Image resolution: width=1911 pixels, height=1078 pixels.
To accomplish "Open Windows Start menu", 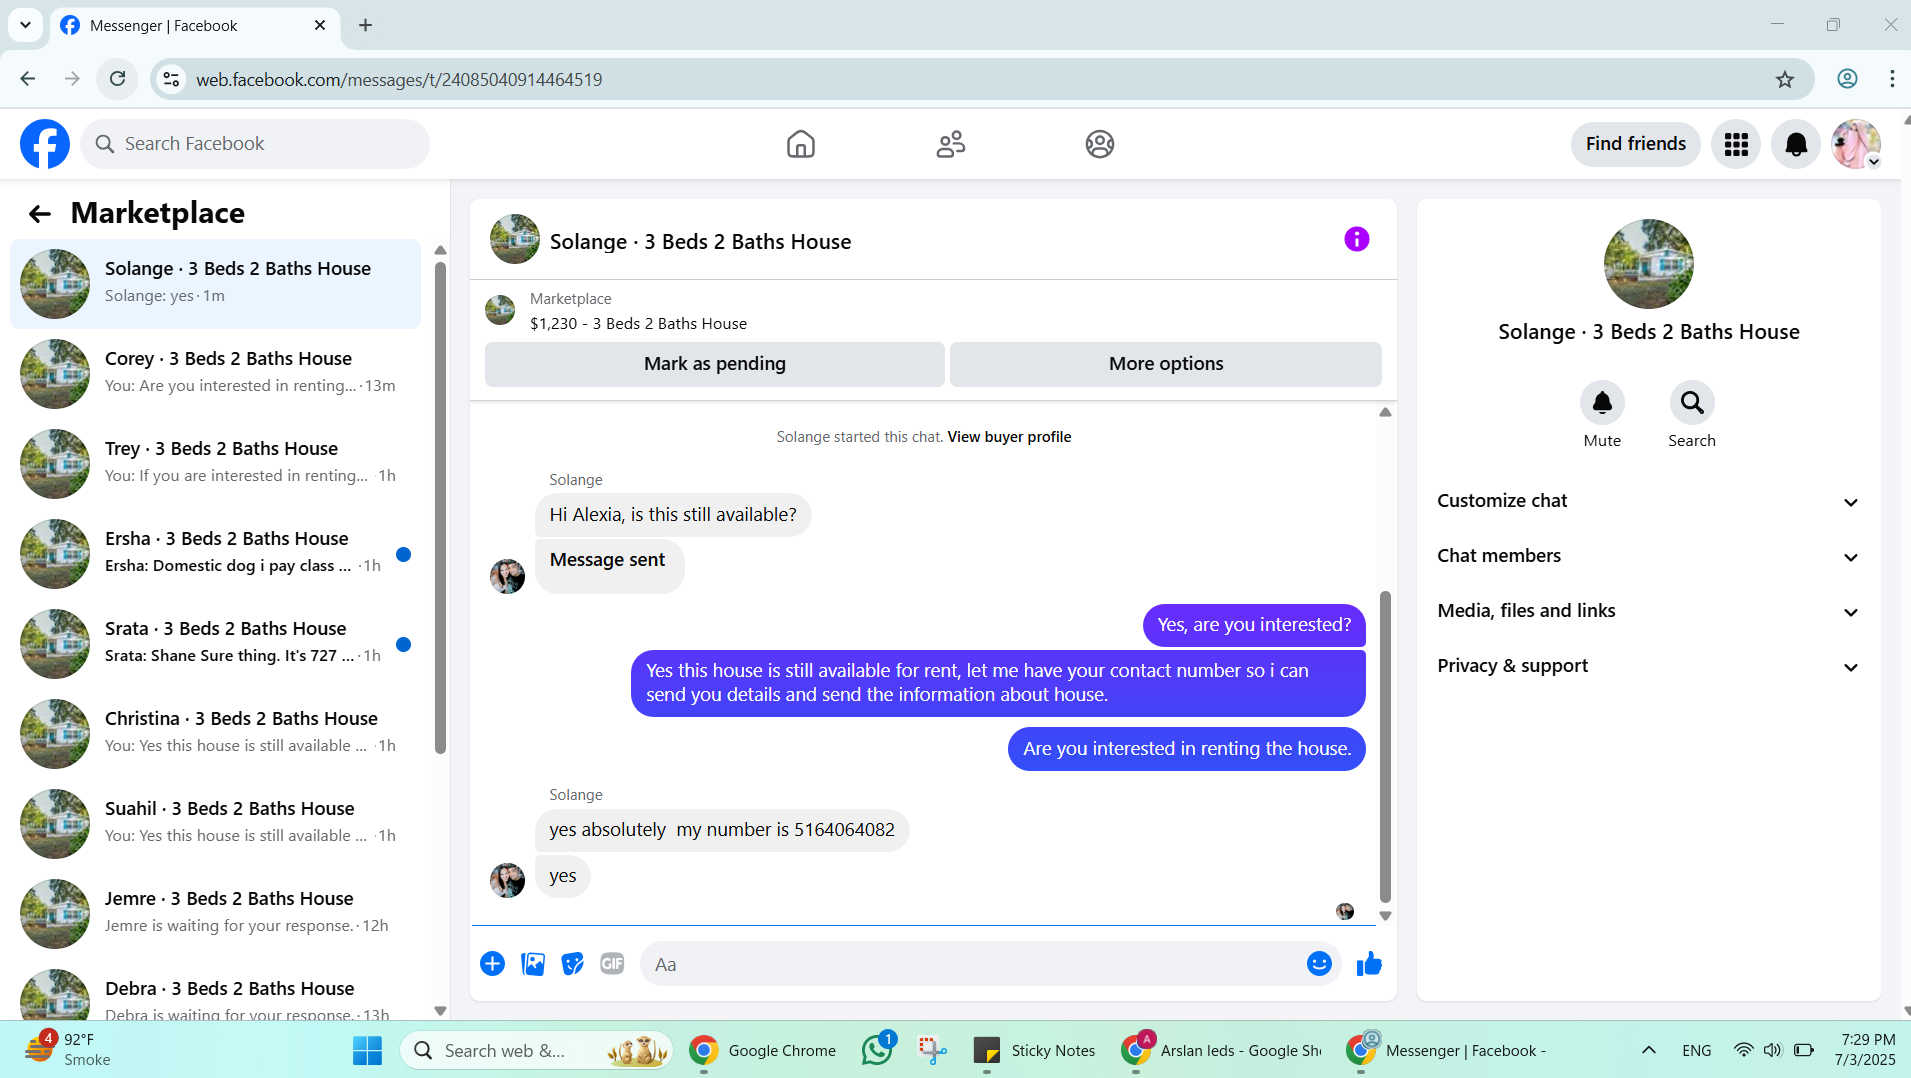I will (367, 1050).
